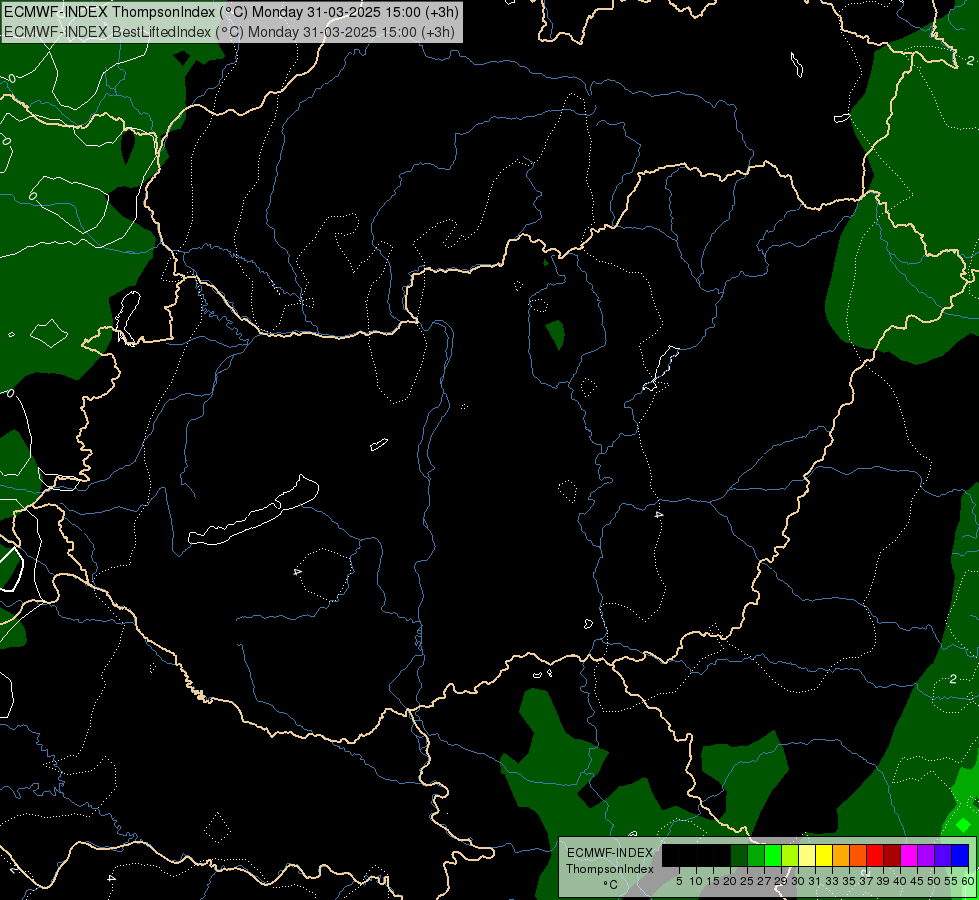Image resolution: width=979 pixels, height=900 pixels.
Task: Click legend tick value 55
Action: point(950,881)
